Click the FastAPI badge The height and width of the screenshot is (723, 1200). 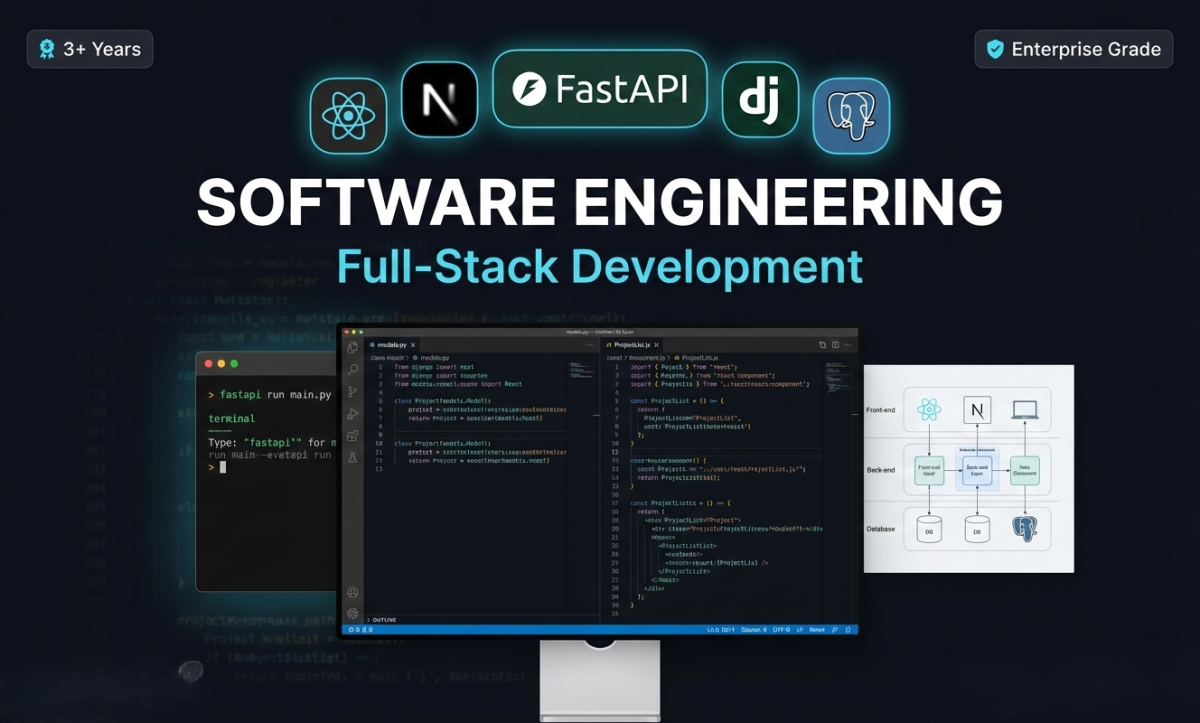[x=600, y=89]
